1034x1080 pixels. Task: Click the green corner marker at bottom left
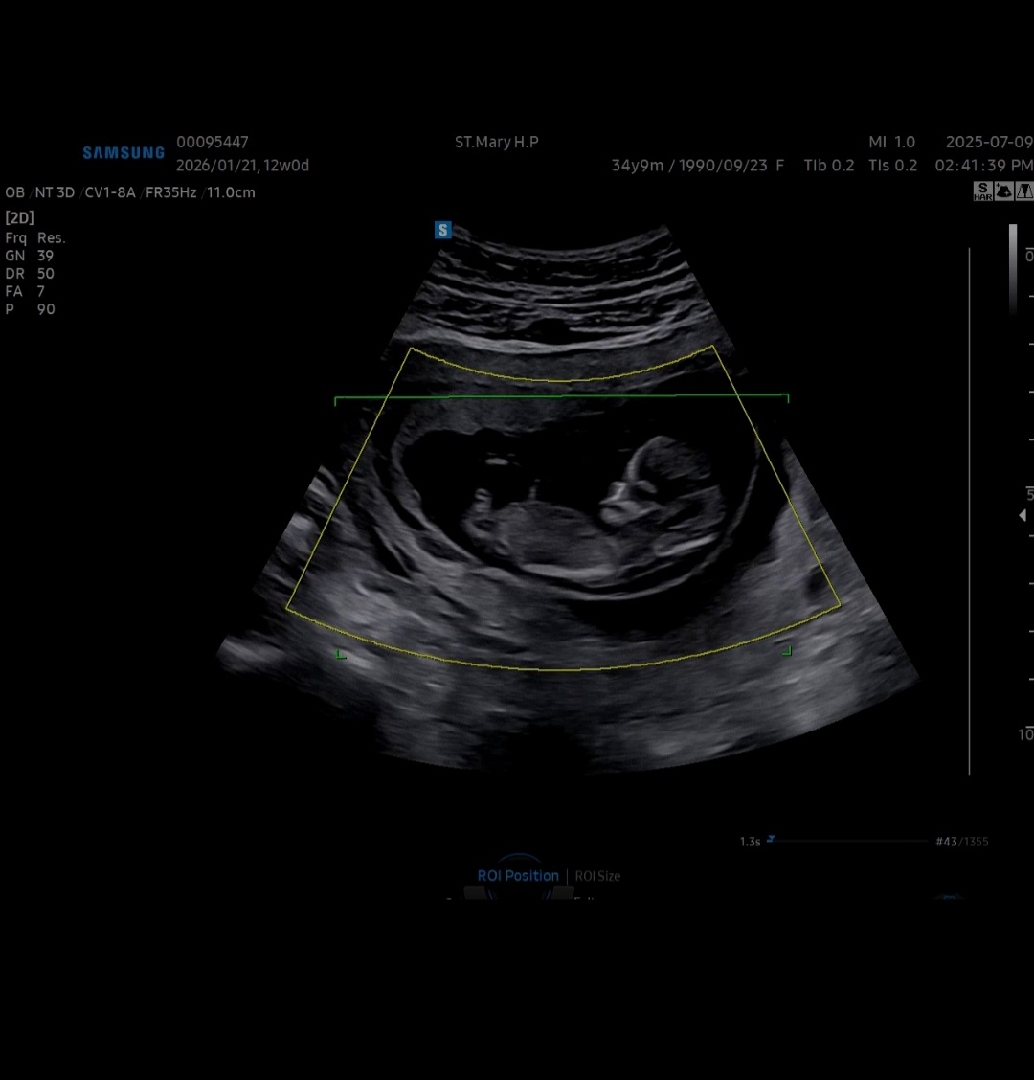coord(341,654)
